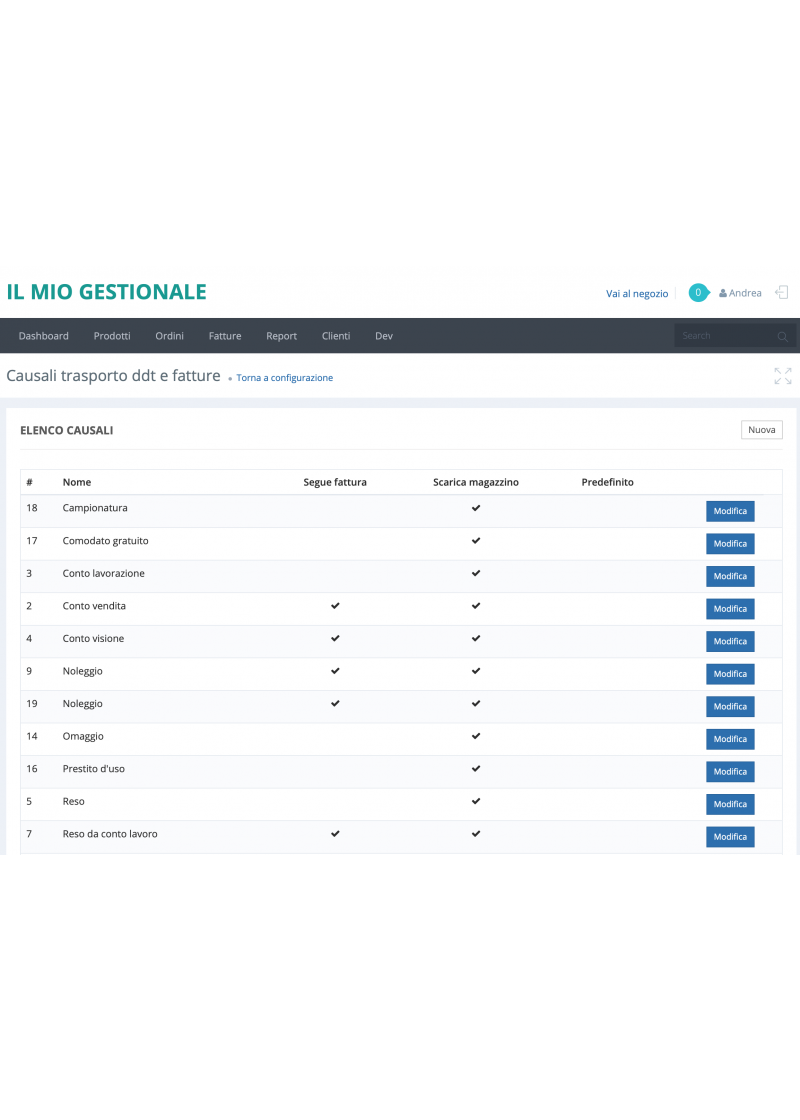Select the Conto visione name cell
This screenshot has height=1120, width=800.
[94, 639]
